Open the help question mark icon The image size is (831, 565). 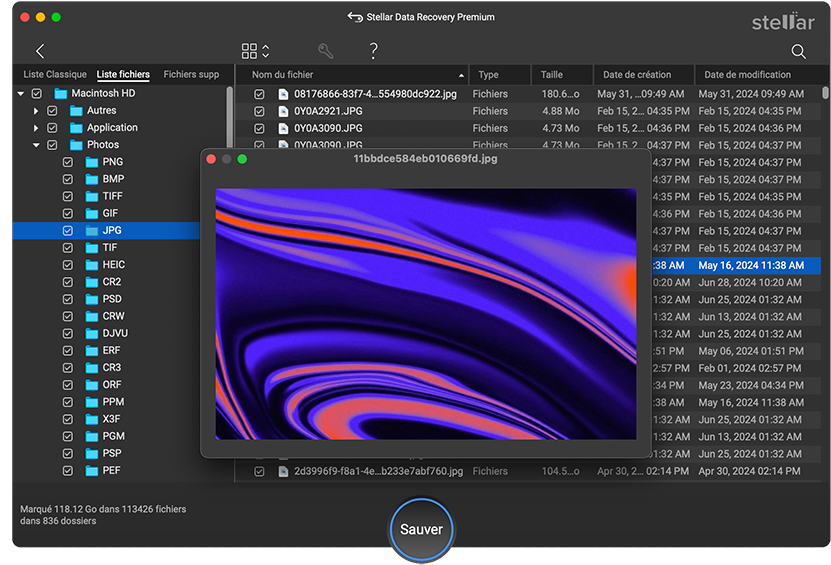tap(374, 51)
